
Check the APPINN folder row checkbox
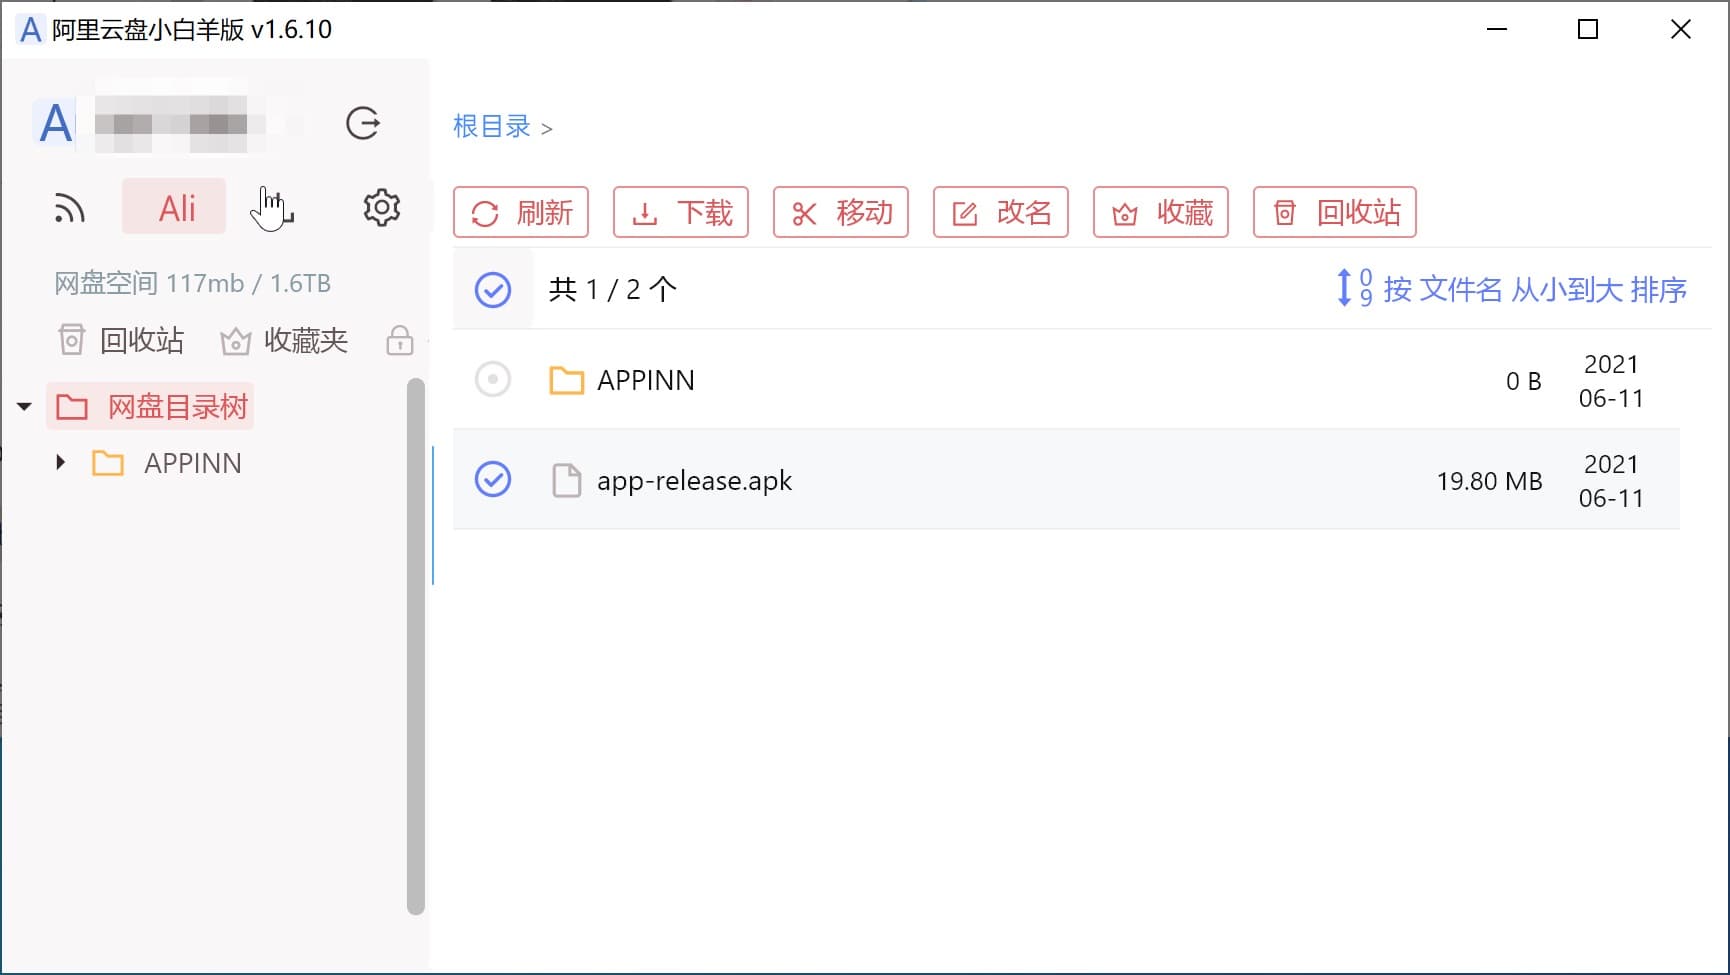pyautogui.click(x=493, y=379)
